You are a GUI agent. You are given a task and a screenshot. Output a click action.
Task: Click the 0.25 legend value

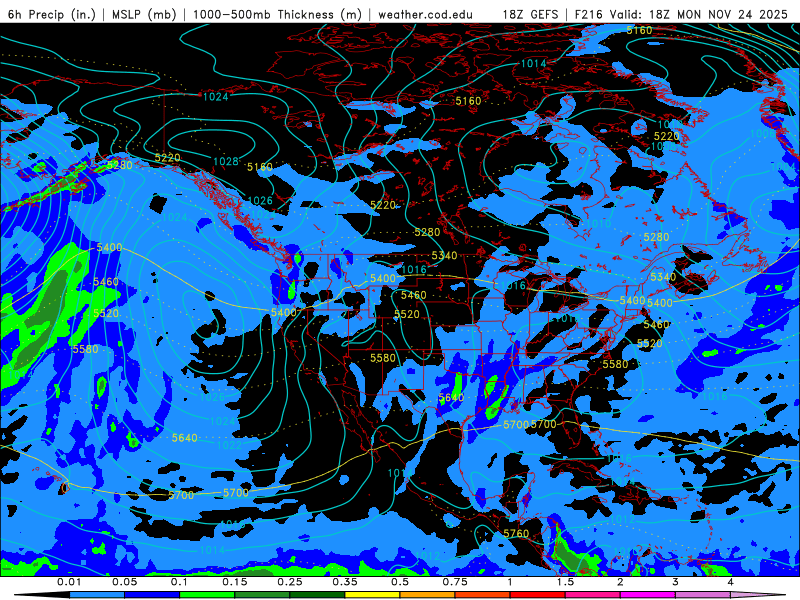[x=290, y=582]
